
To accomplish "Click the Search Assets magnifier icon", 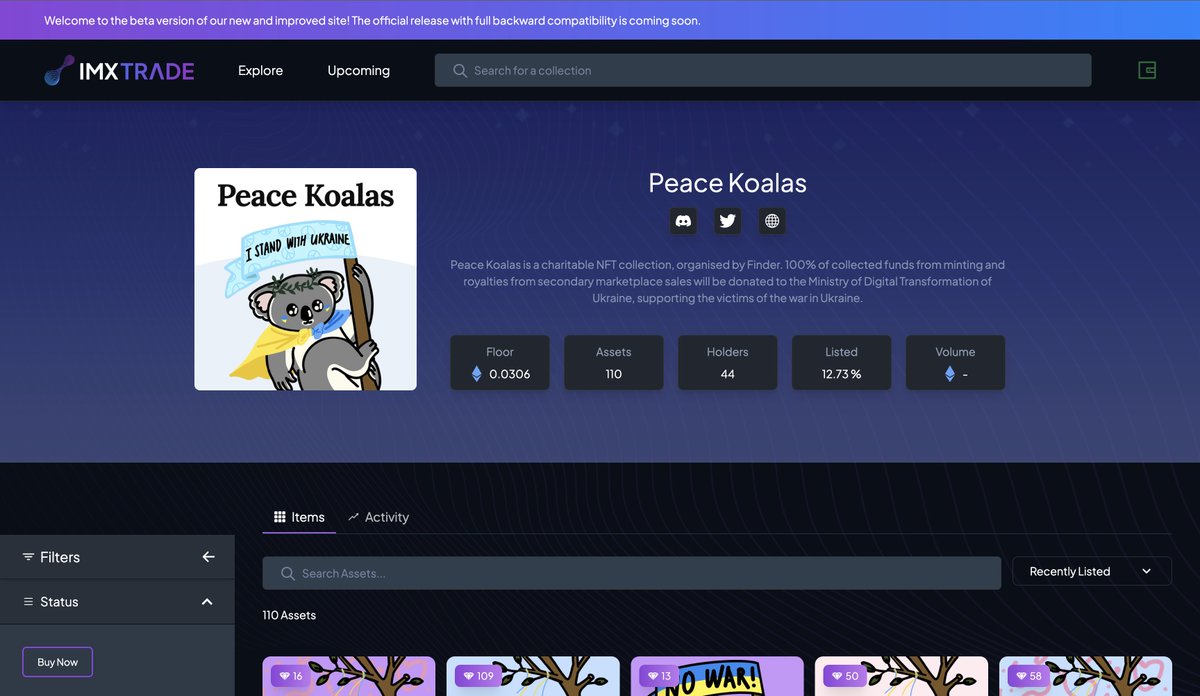I will (x=288, y=573).
